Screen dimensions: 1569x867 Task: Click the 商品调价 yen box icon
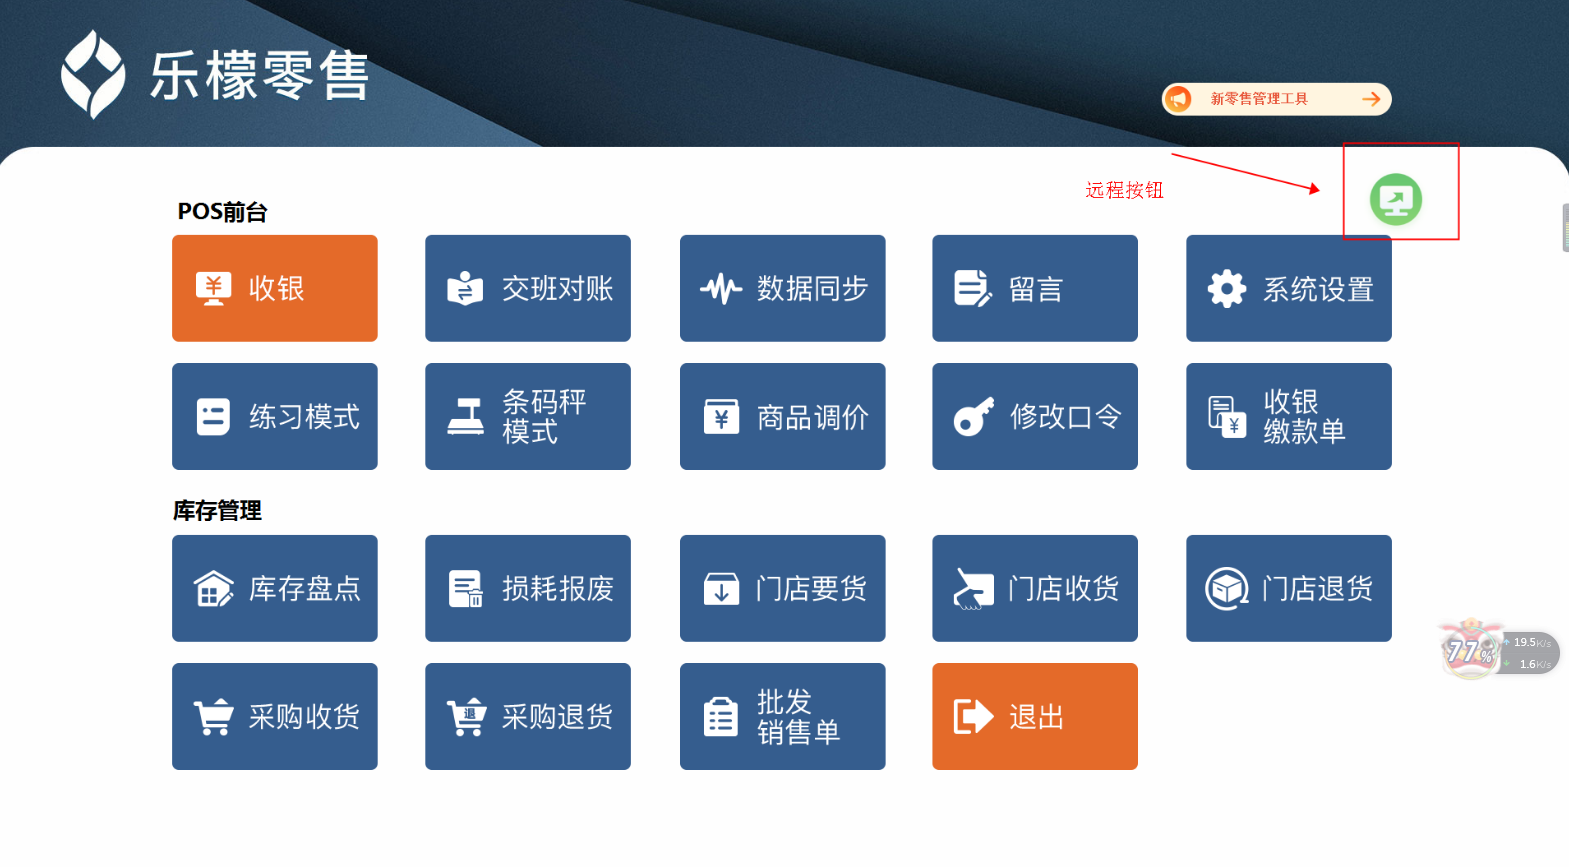click(721, 417)
